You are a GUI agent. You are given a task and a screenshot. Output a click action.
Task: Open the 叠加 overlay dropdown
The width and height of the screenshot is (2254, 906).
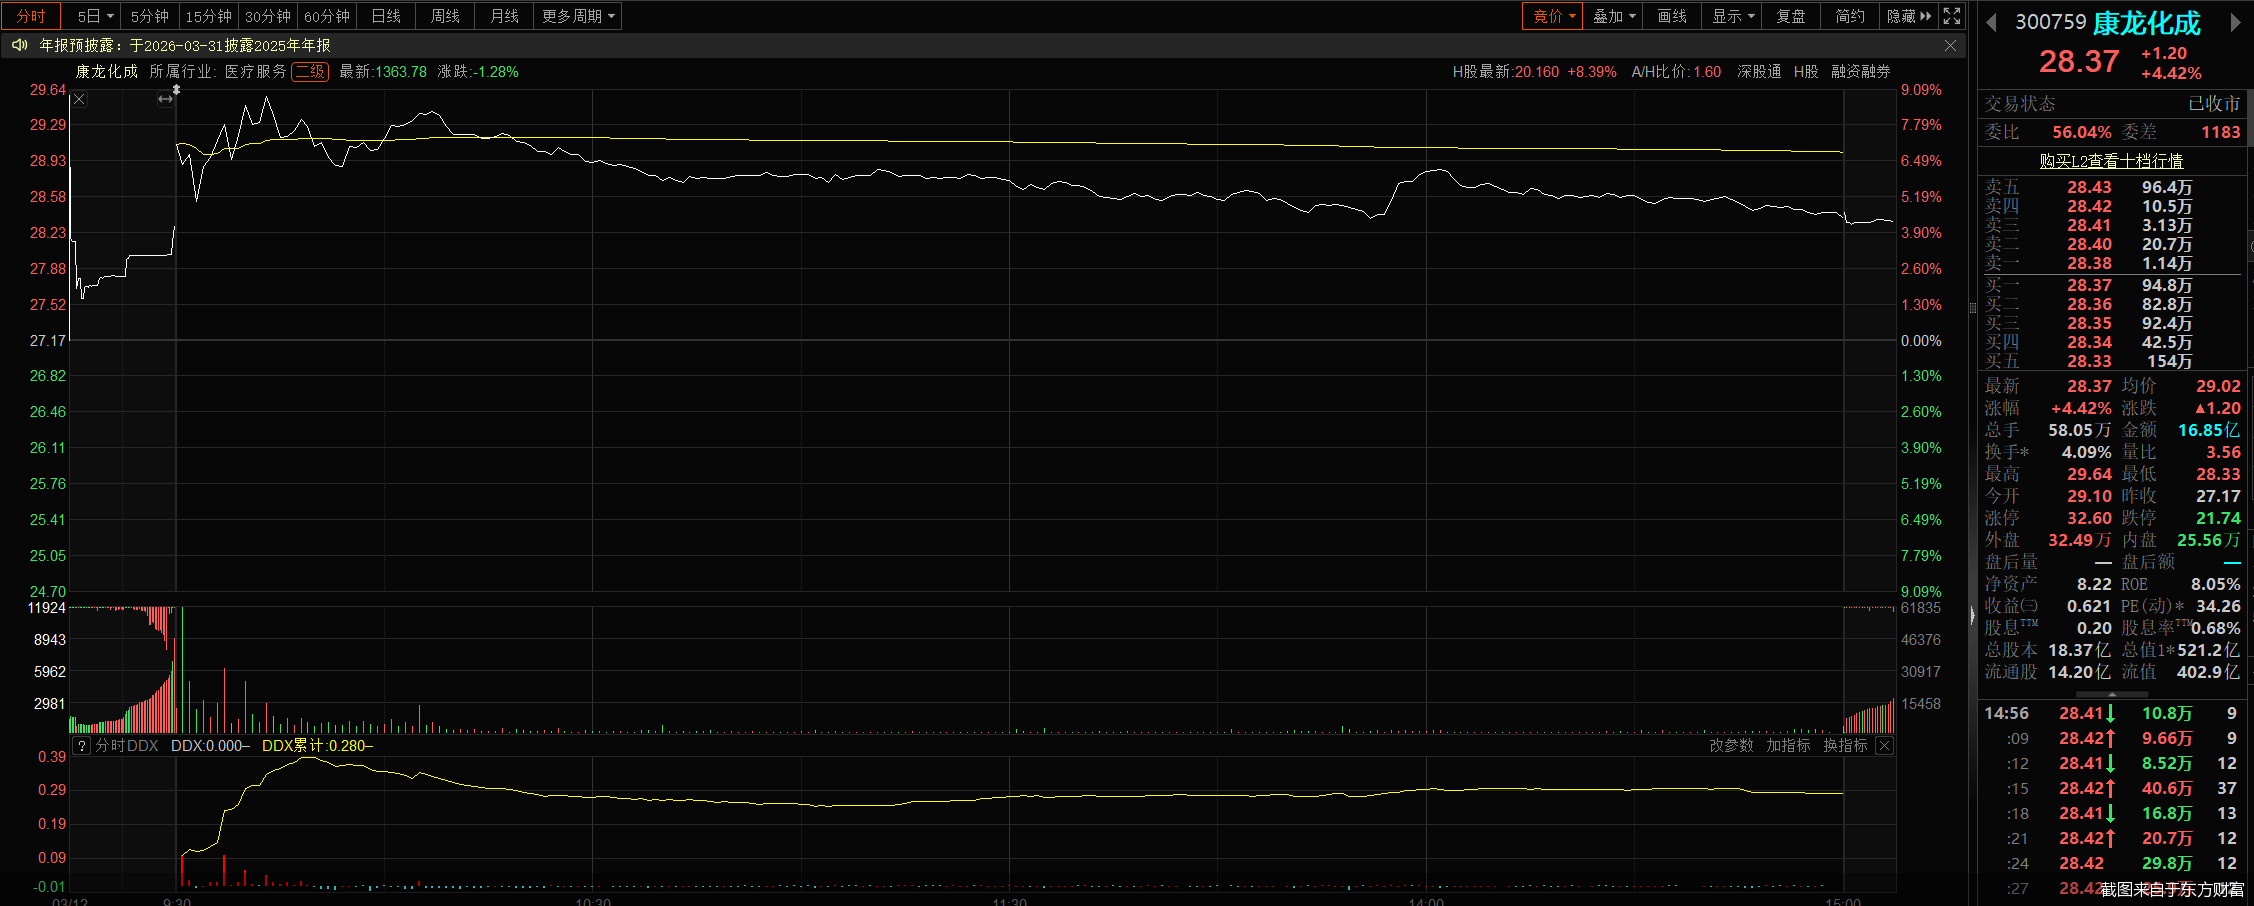tap(1613, 16)
